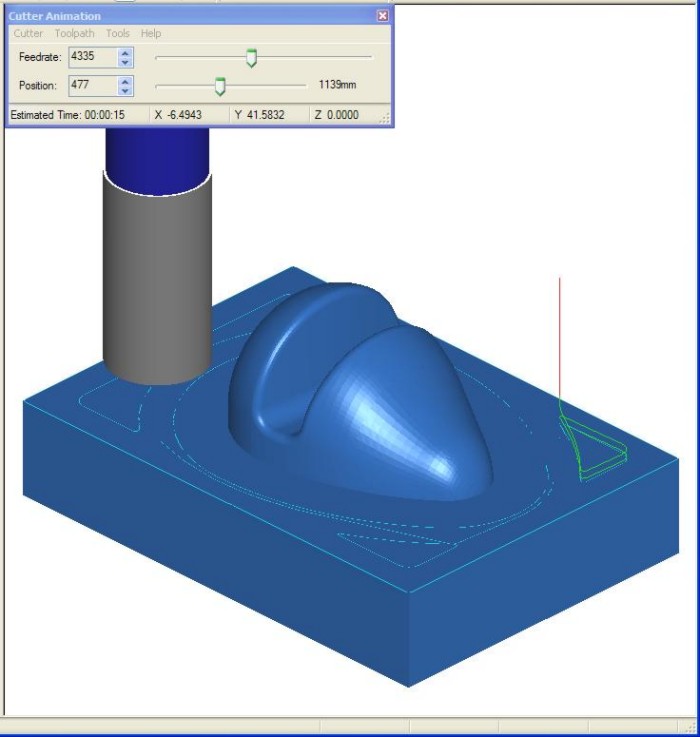Increase Position with up arrow
The width and height of the screenshot is (700, 737).
coord(125,81)
